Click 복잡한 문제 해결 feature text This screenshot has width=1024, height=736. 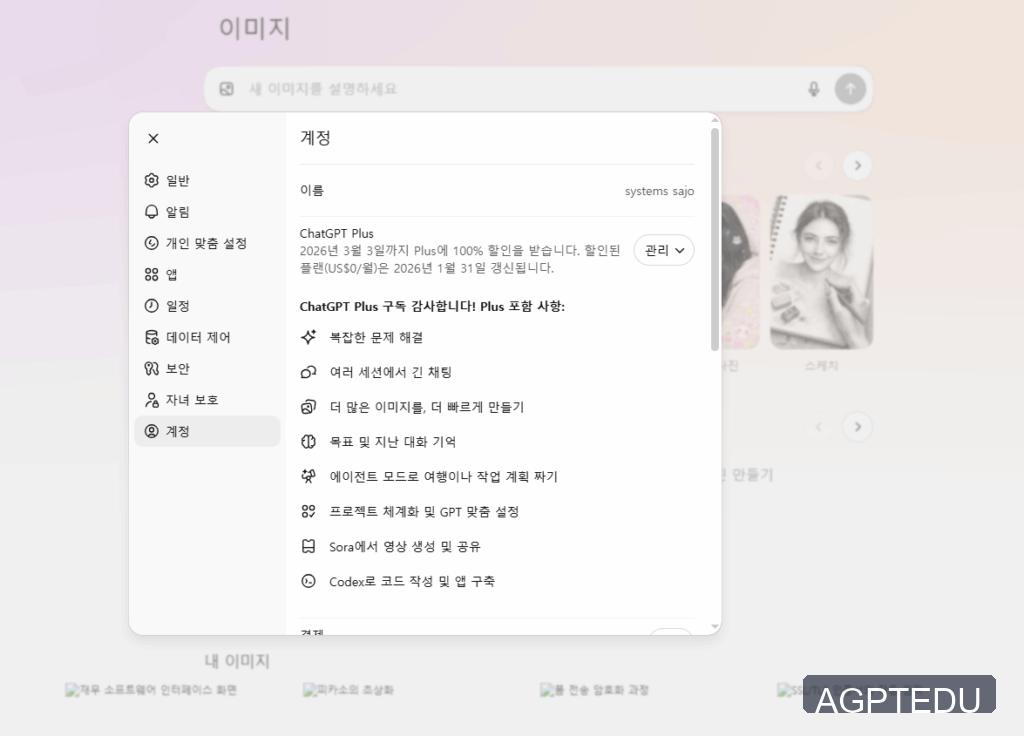click(376, 338)
